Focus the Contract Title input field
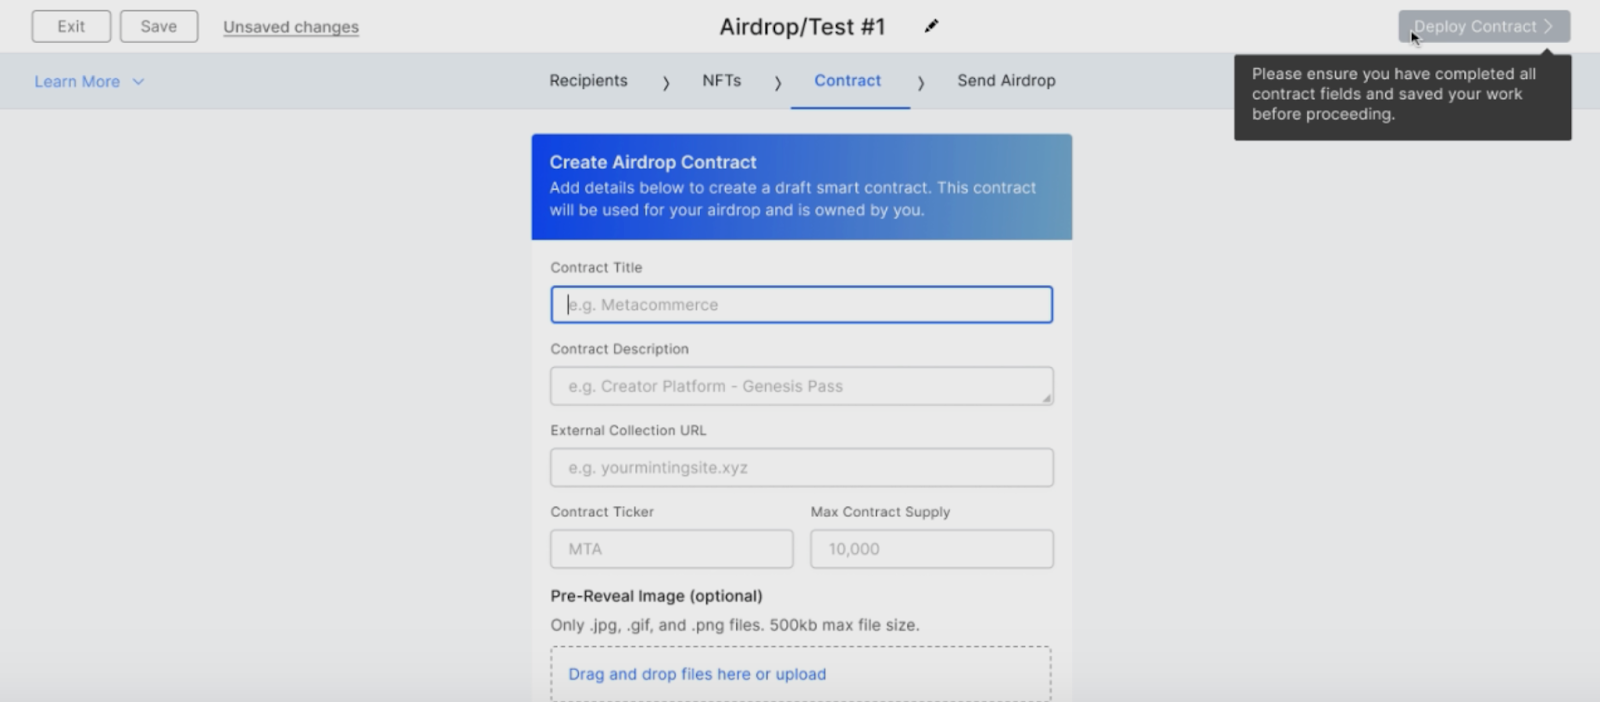 point(801,305)
